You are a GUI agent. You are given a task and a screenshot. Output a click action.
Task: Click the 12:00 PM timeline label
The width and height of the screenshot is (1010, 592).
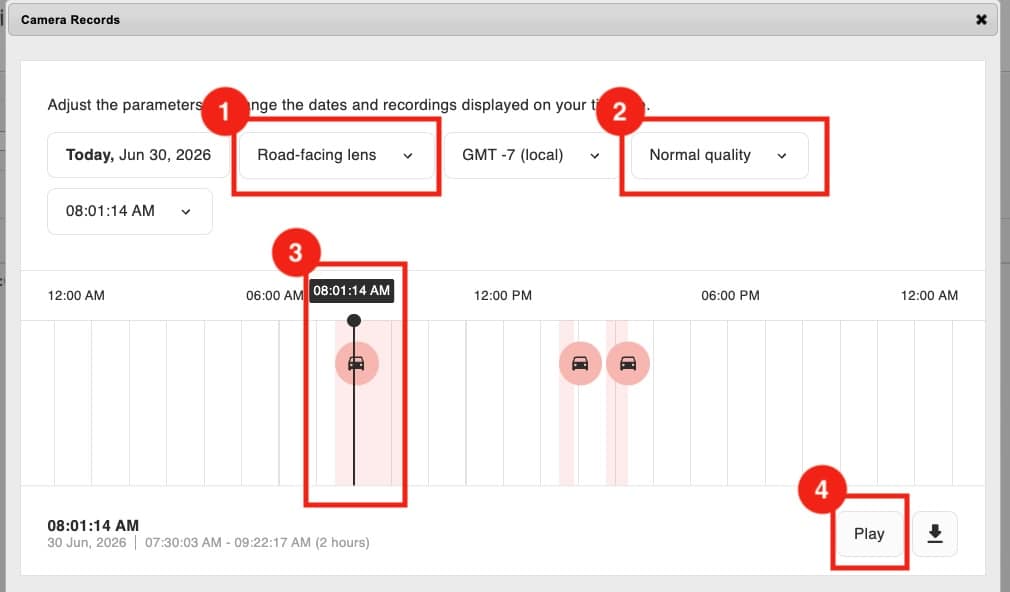[x=503, y=296]
